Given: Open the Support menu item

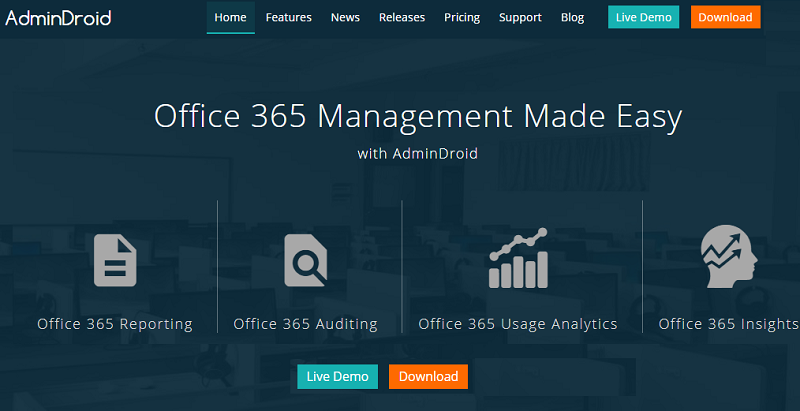Looking at the screenshot, I should (x=520, y=17).
